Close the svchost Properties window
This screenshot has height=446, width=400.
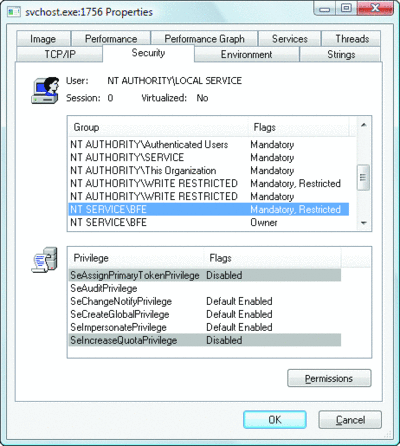coord(375,8)
